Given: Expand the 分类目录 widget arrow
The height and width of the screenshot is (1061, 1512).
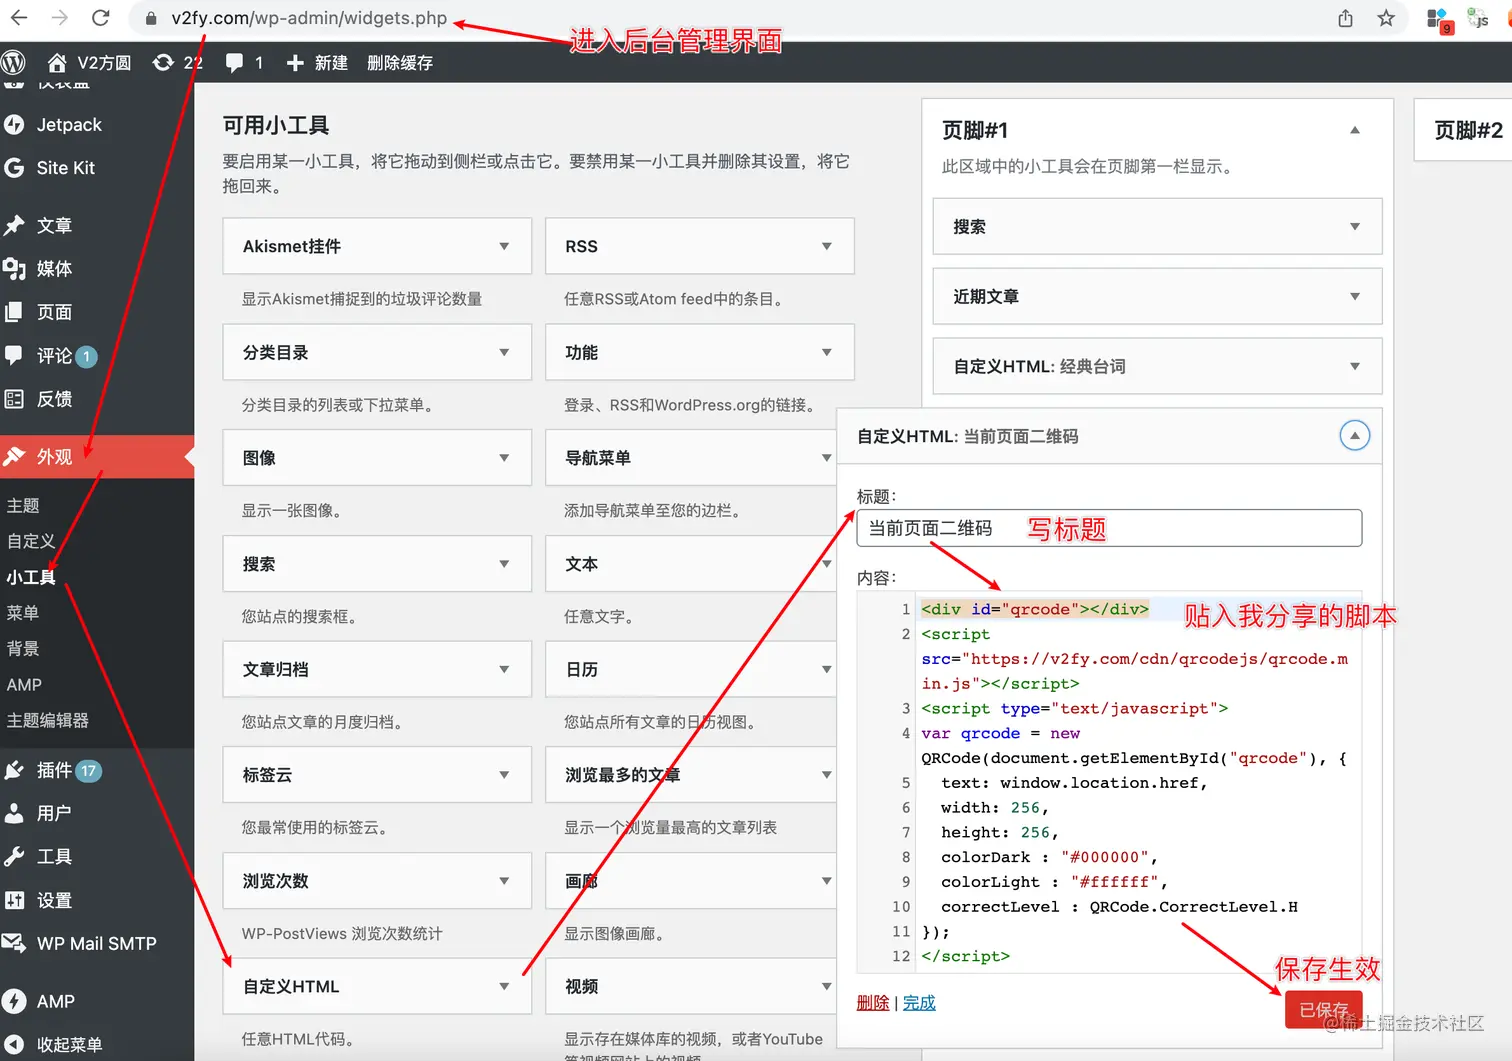Looking at the screenshot, I should [504, 352].
